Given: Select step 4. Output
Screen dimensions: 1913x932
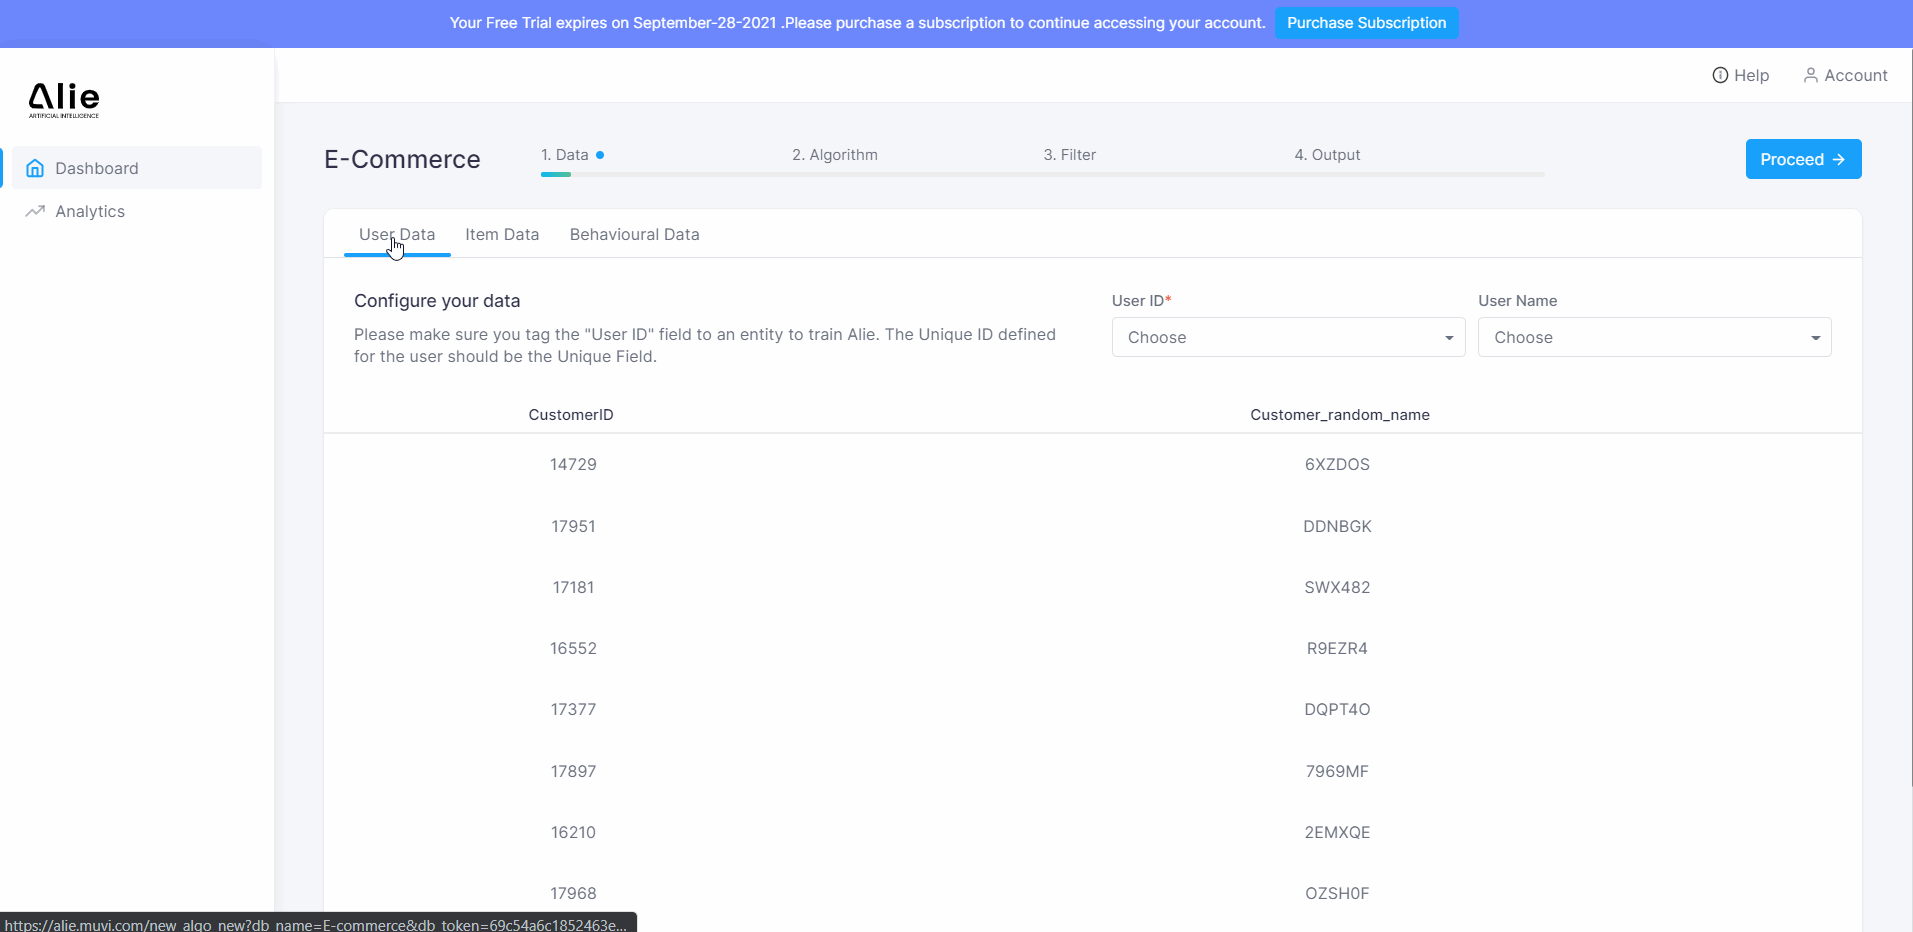Looking at the screenshot, I should tap(1327, 155).
